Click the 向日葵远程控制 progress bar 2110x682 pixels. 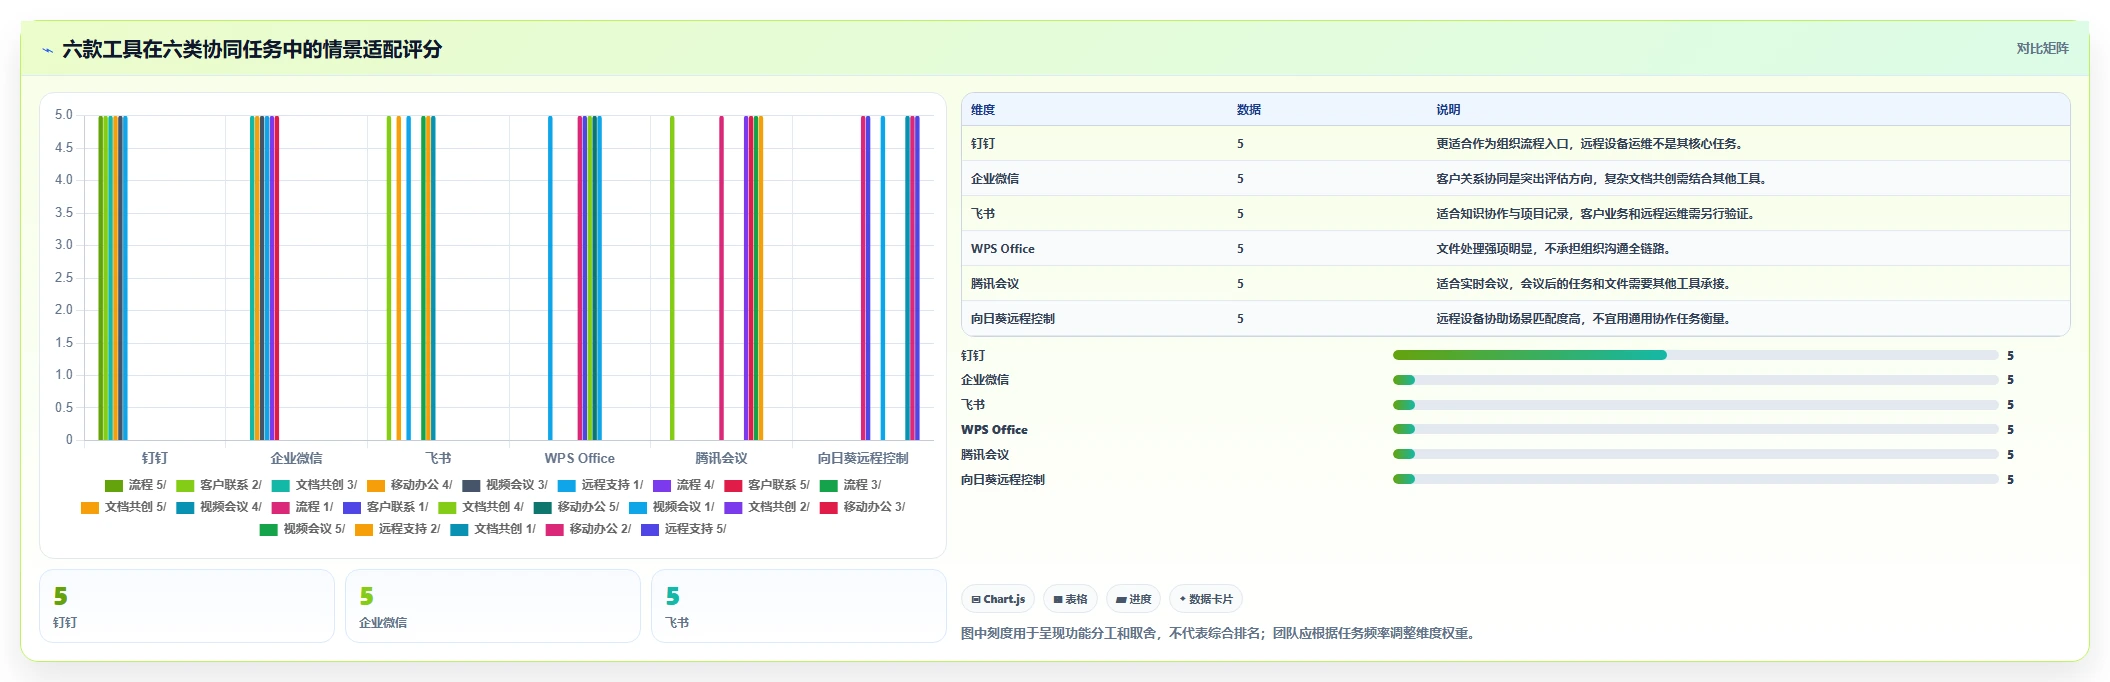click(1695, 480)
